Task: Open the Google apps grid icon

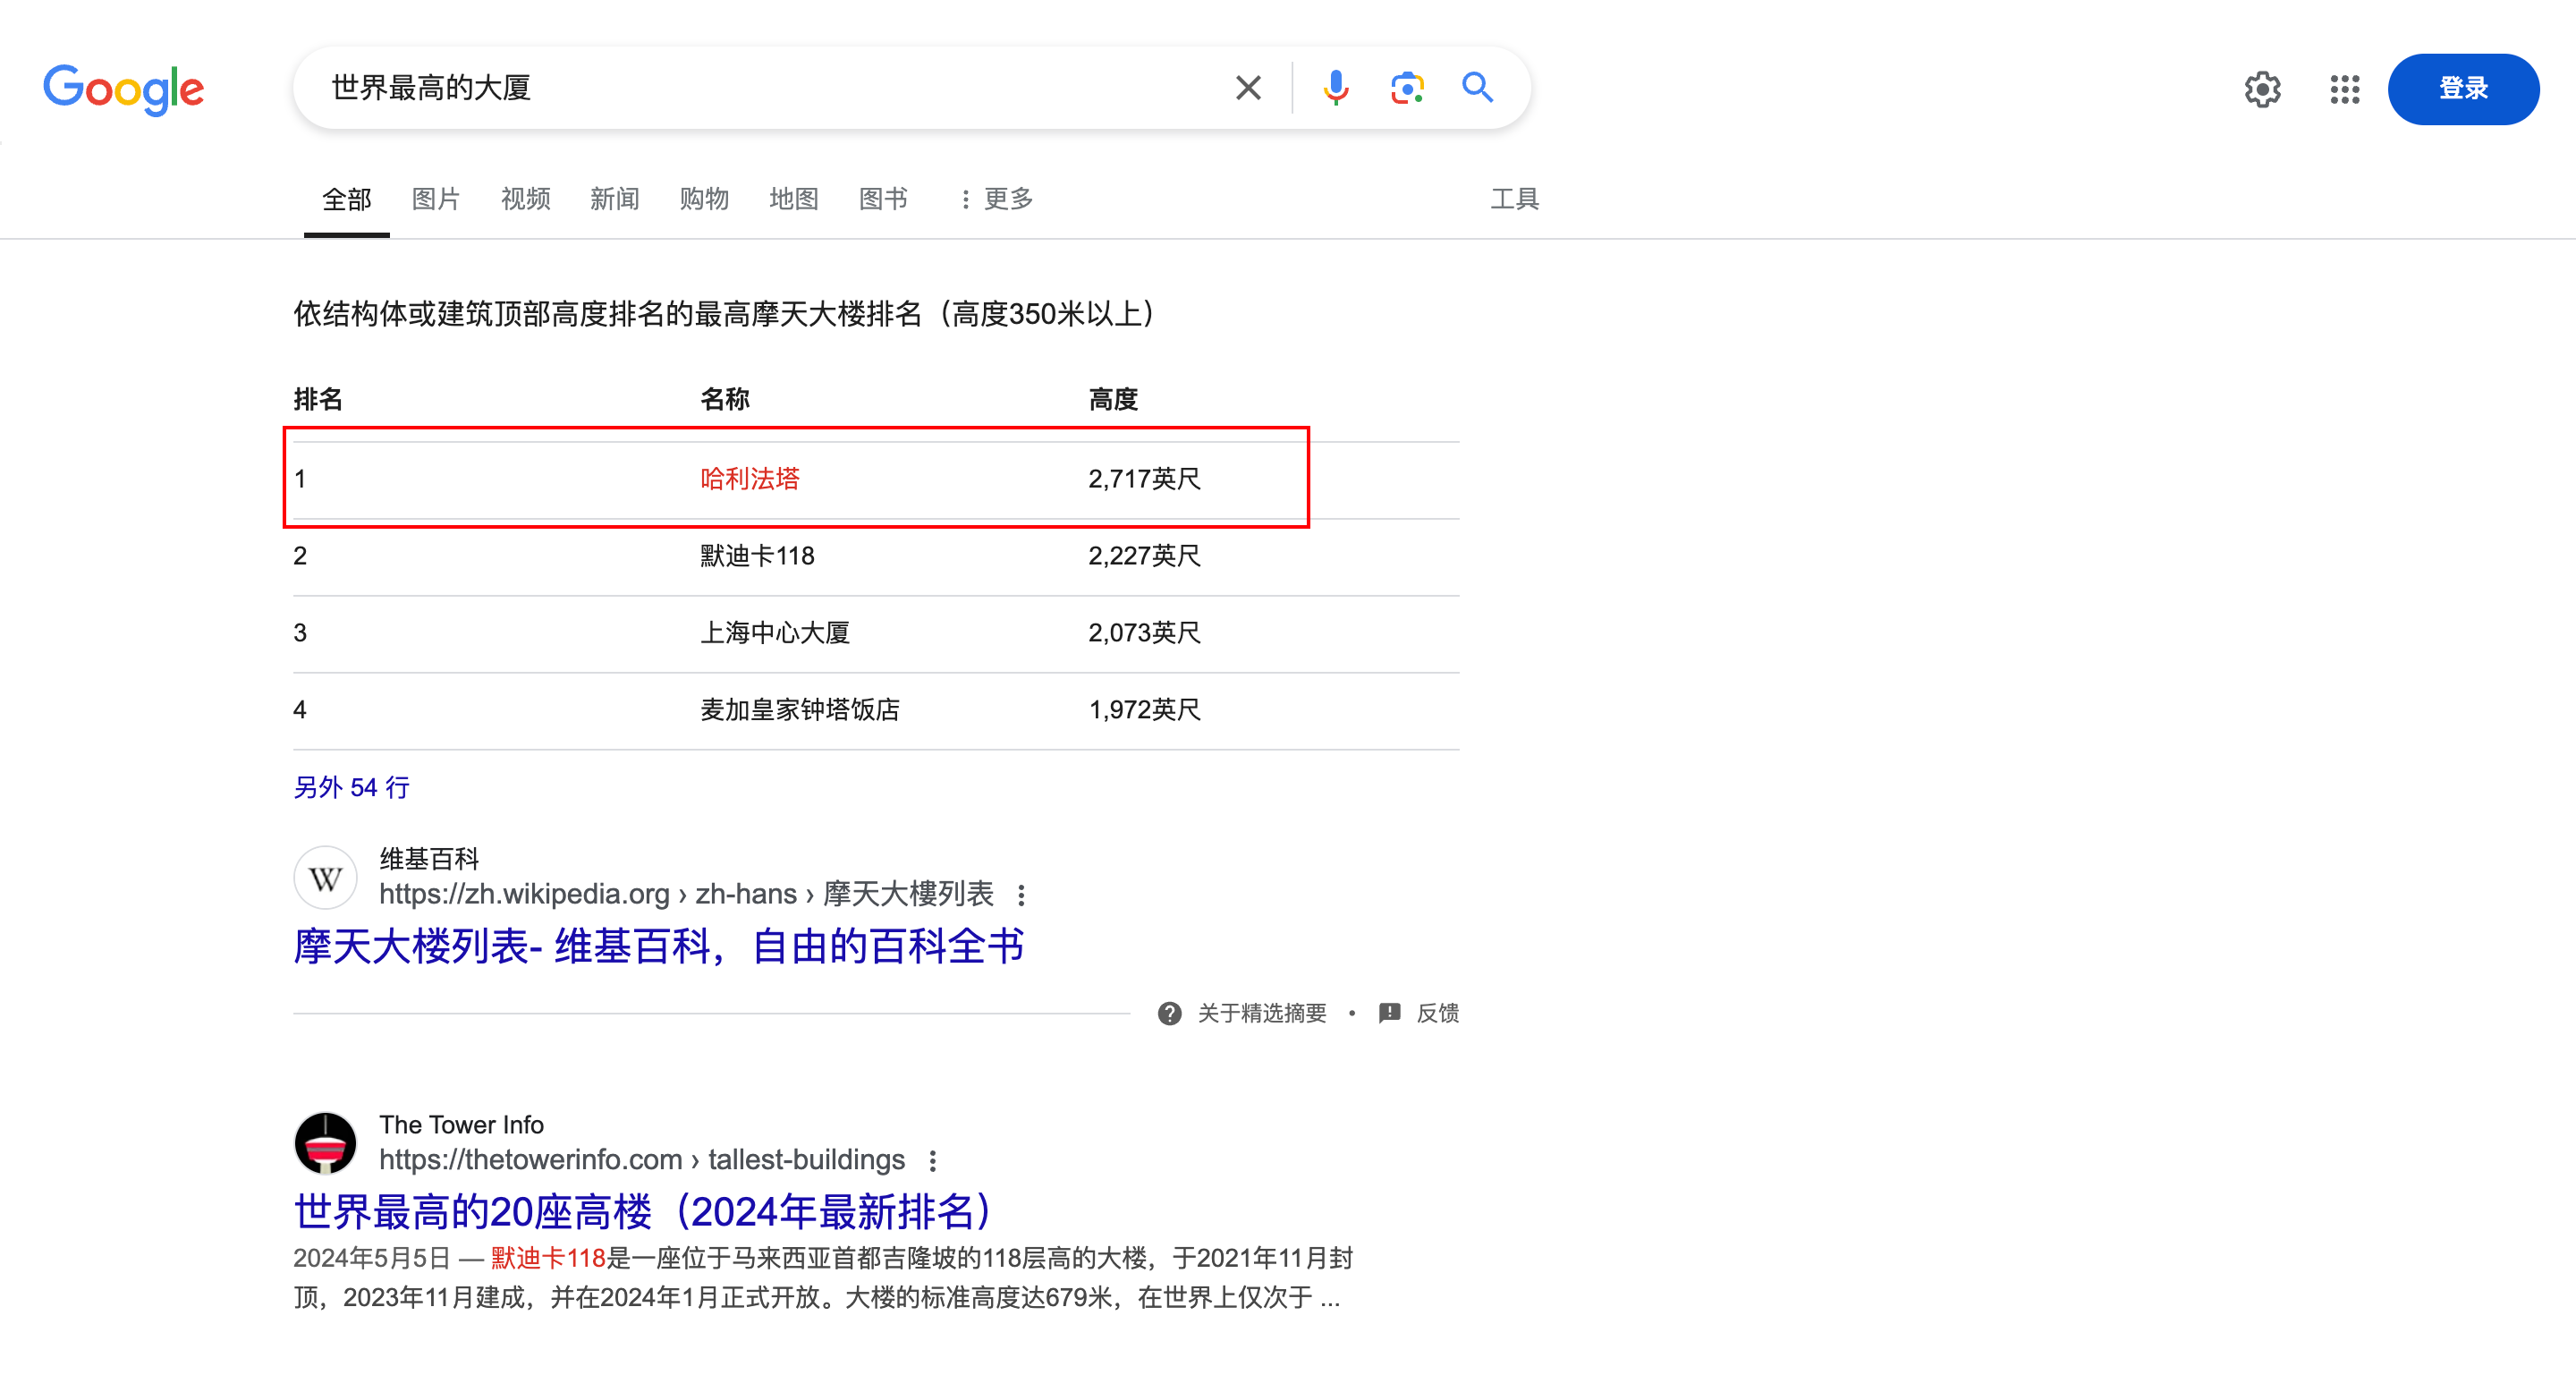Action: pos(2344,89)
